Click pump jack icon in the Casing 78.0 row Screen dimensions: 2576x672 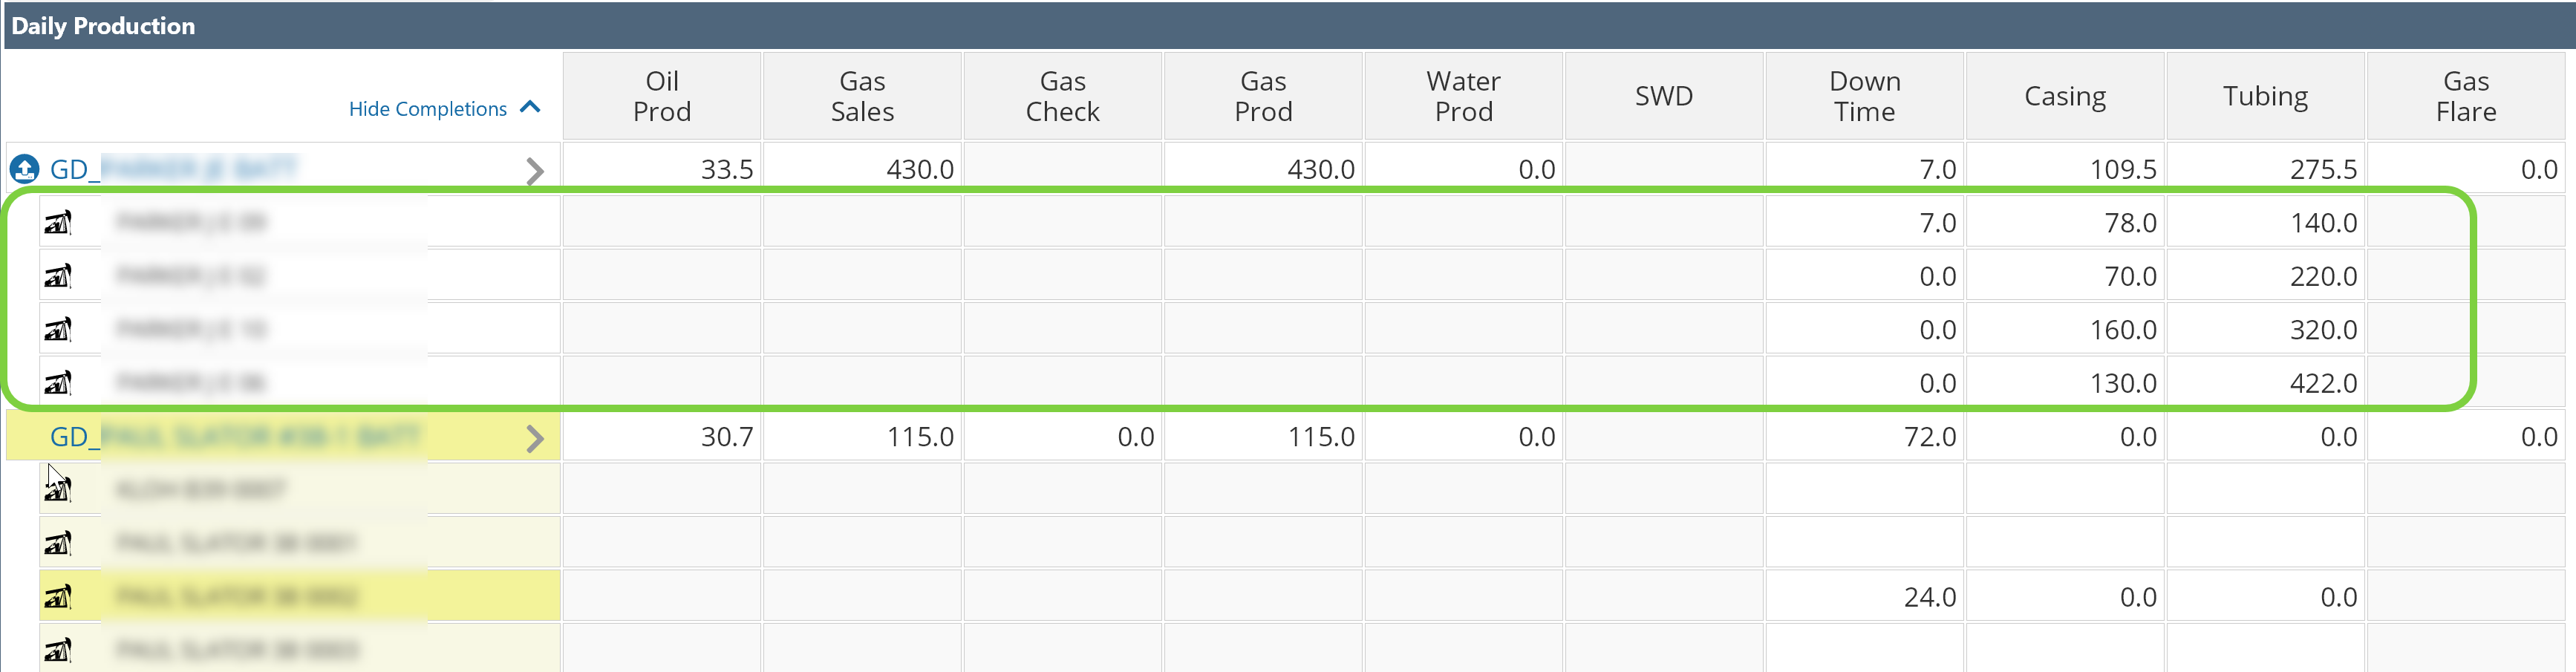pos(58,222)
